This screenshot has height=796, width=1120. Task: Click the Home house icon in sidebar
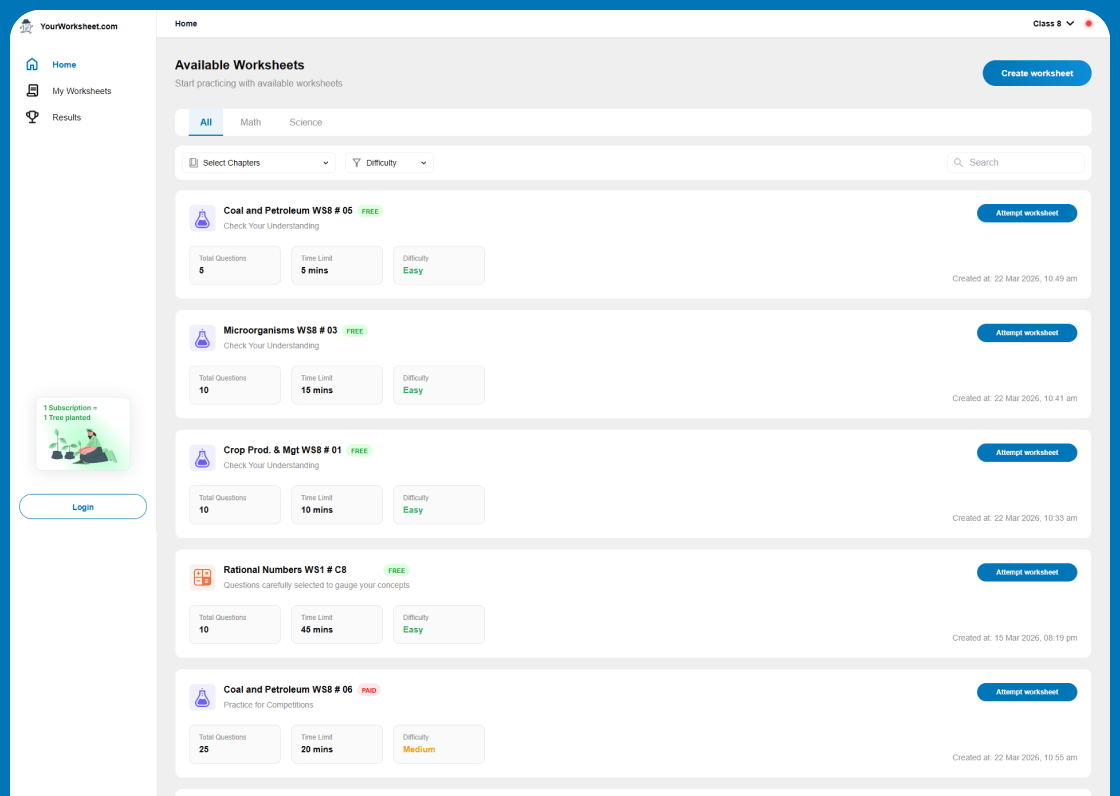[x=32, y=65]
